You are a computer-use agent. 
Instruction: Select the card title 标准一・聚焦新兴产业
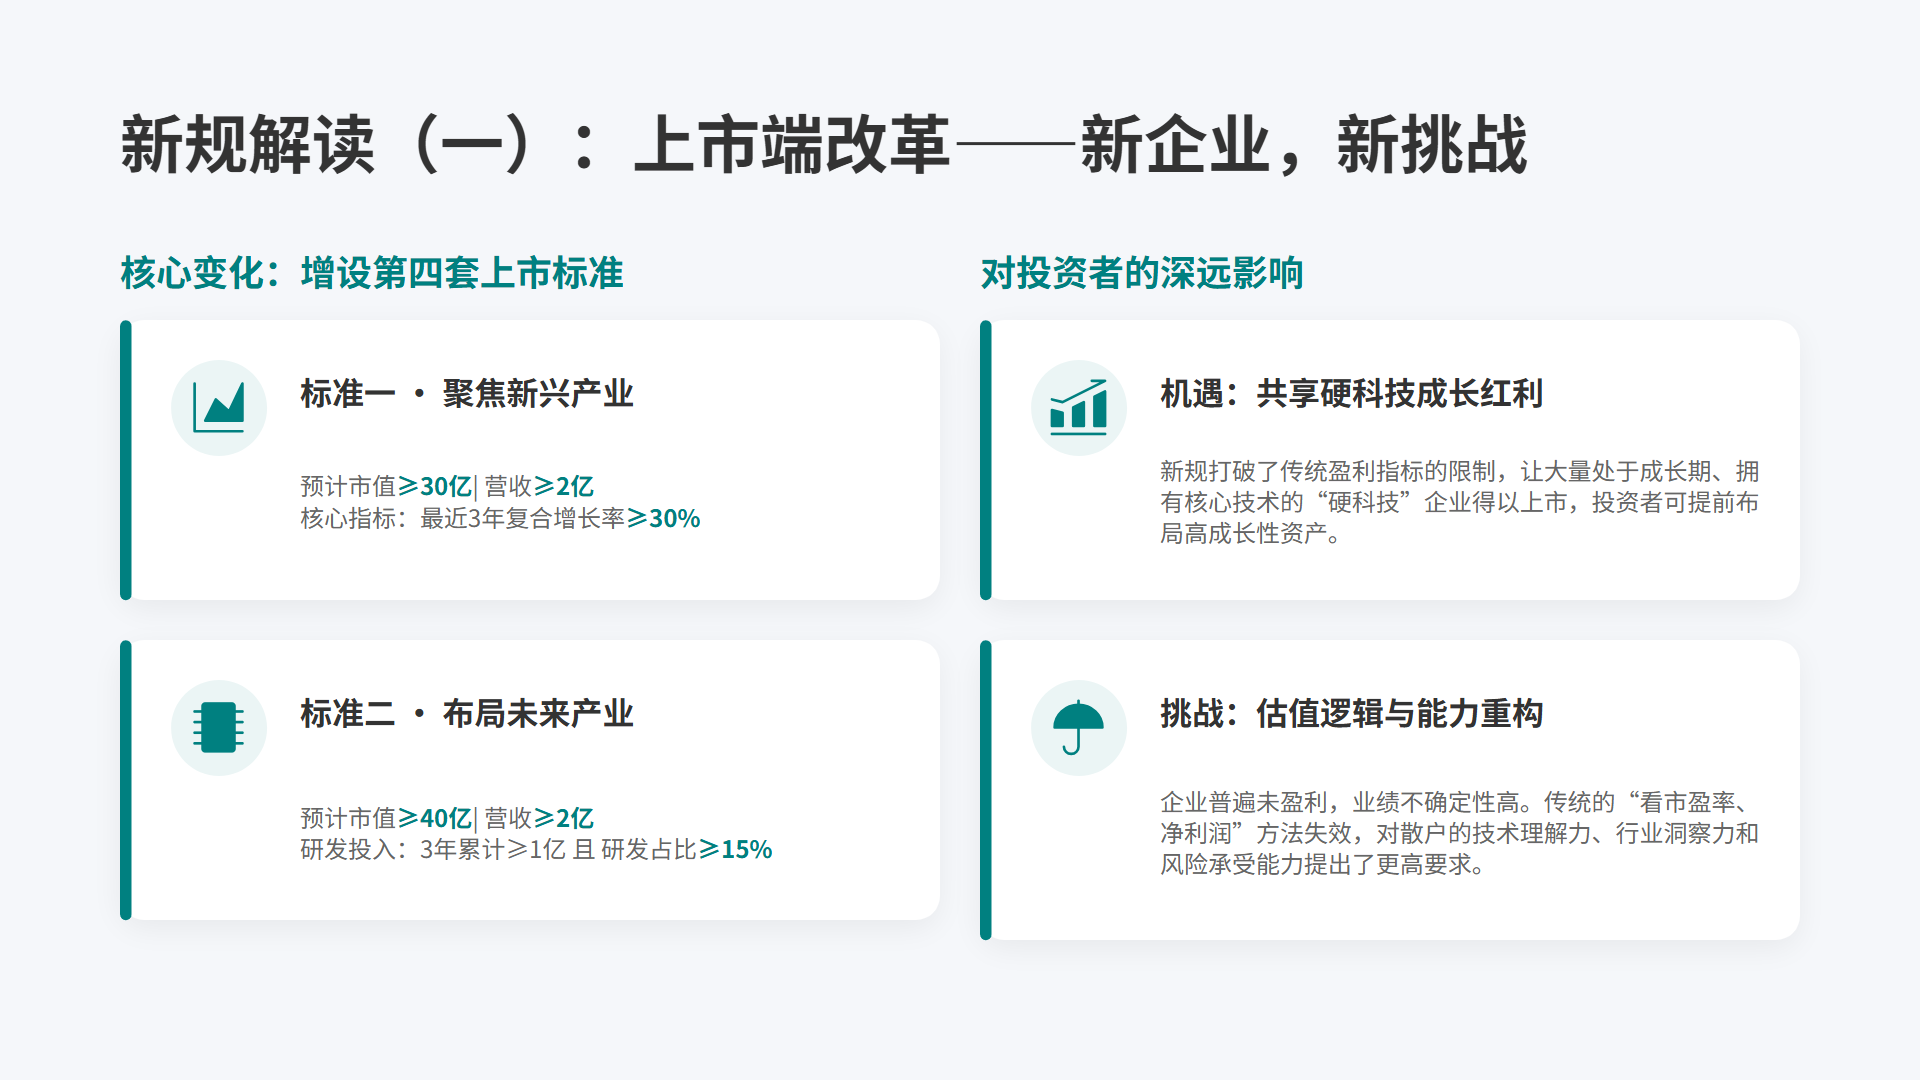[467, 394]
